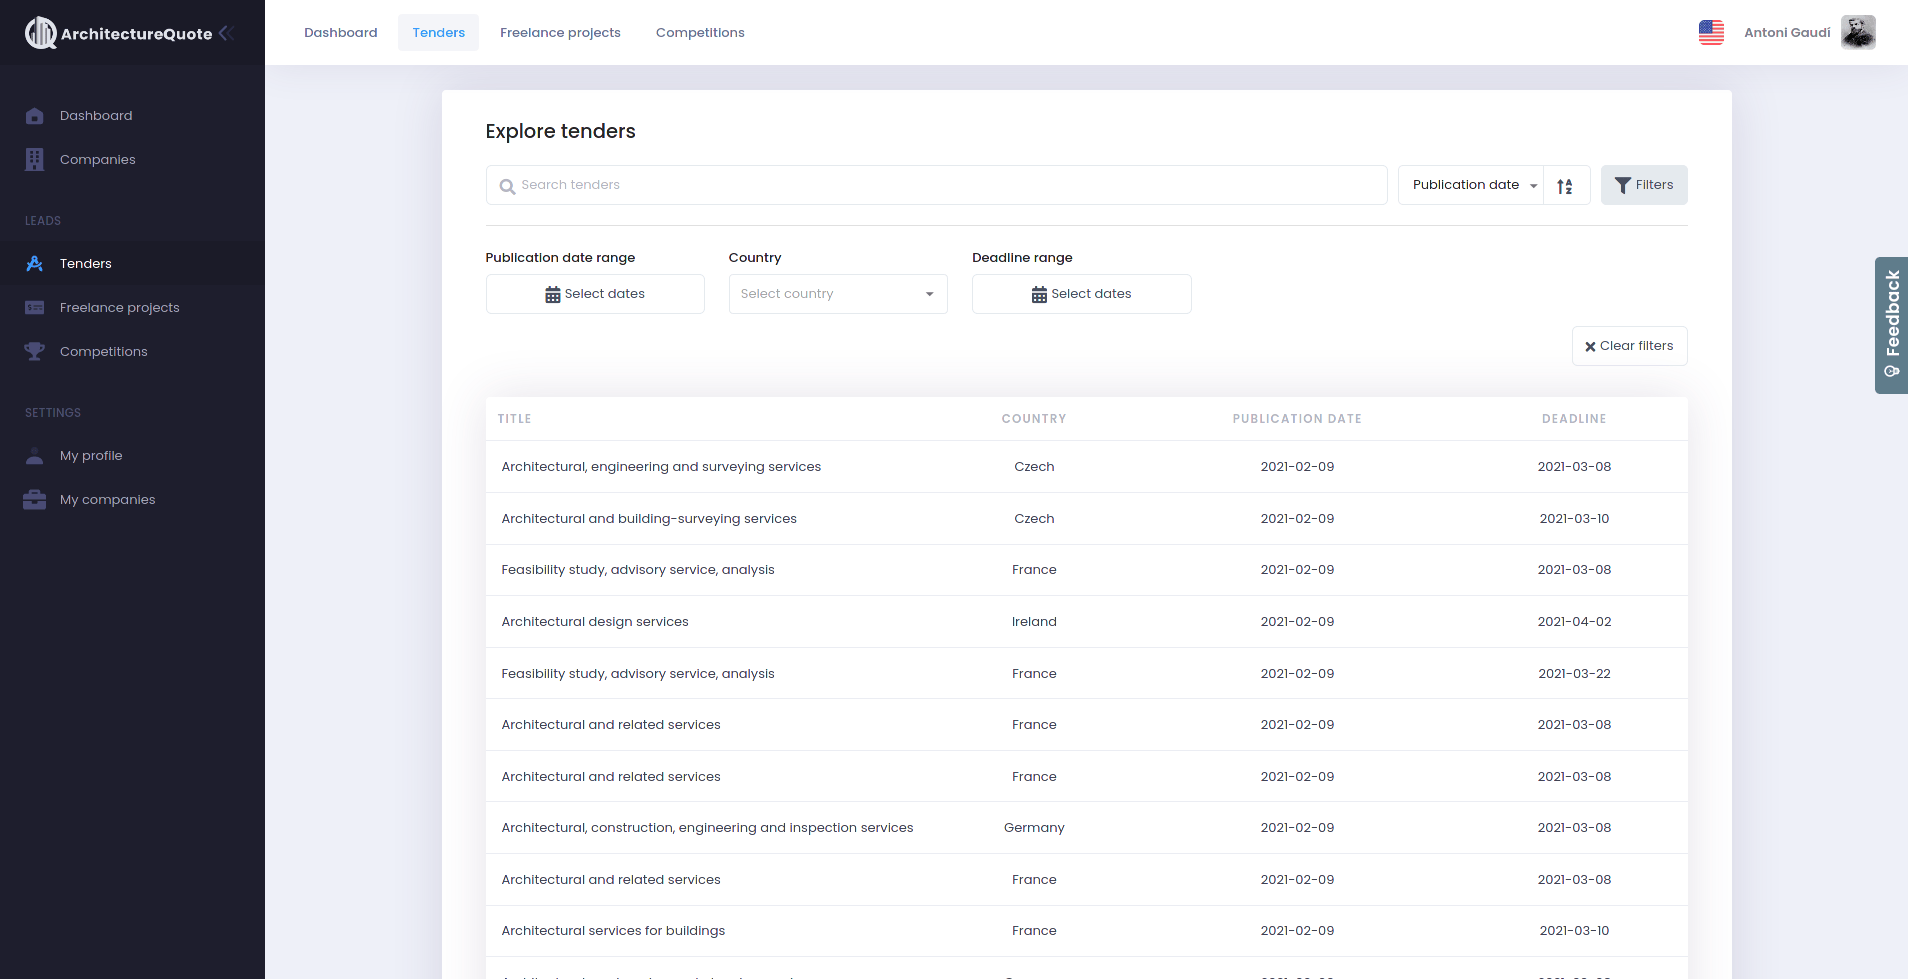The width and height of the screenshot is (1908, 979).
Task: Open Companies from sidebar
Action: click(97, 160)
